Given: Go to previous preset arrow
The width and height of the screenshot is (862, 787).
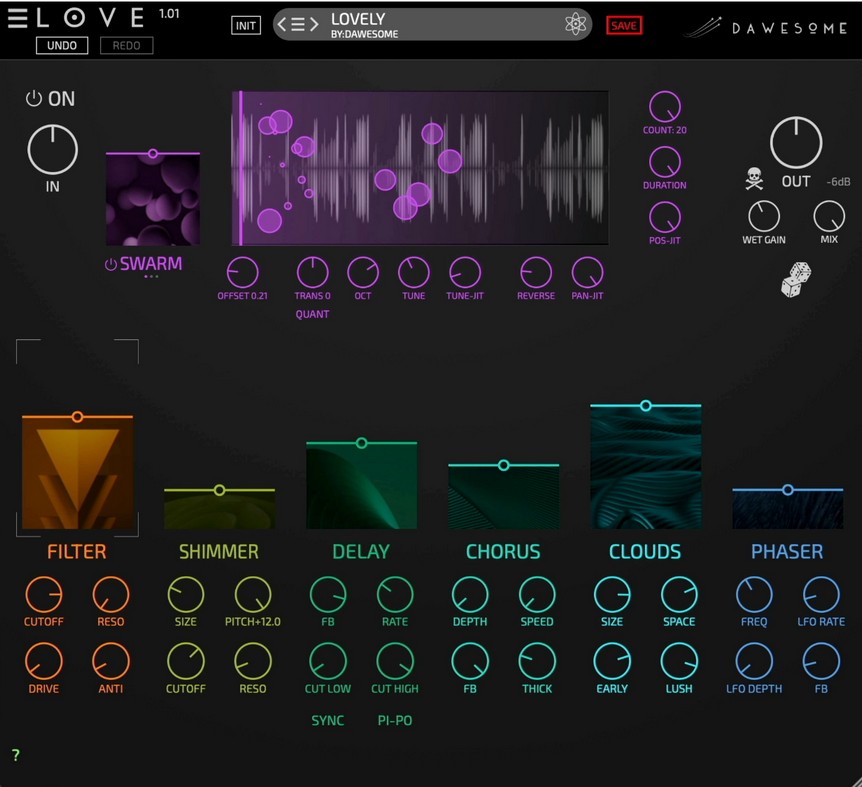Looking at the screenshot, I should [281, 24].
